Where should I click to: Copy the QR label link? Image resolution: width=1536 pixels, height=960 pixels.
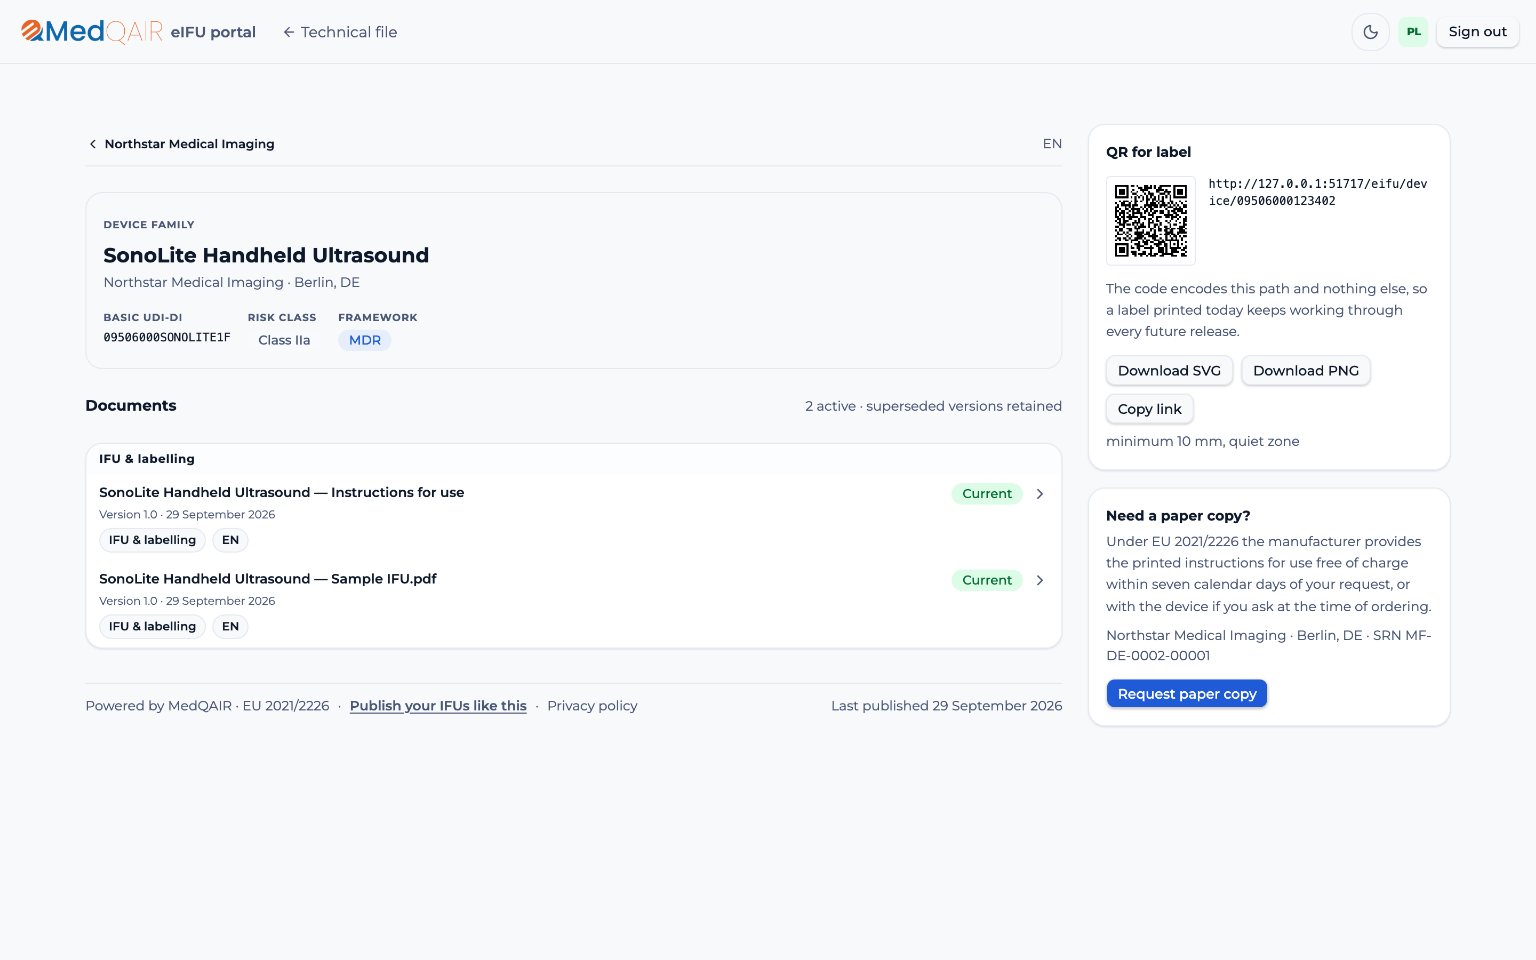(1149, 409)
